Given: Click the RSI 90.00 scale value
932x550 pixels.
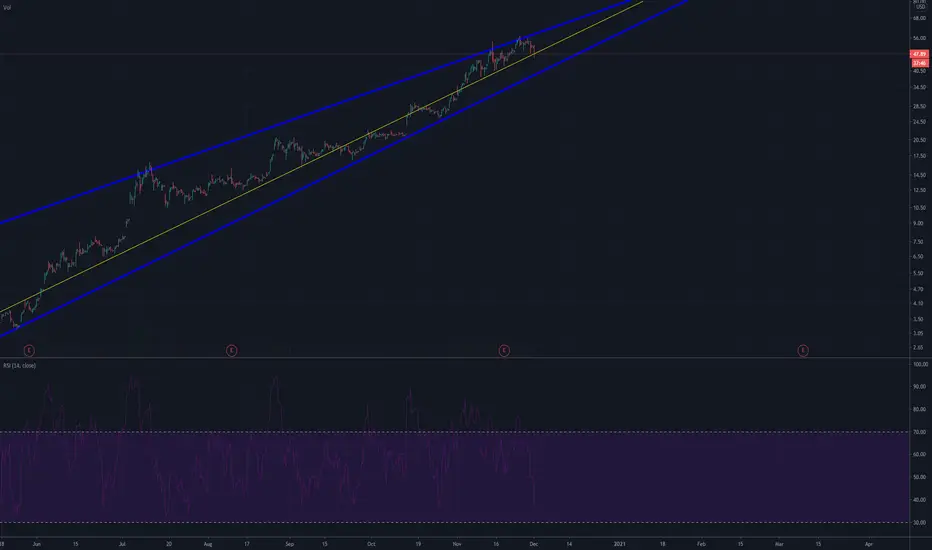Looking at the screenshot, I should [x=920, y=386].
